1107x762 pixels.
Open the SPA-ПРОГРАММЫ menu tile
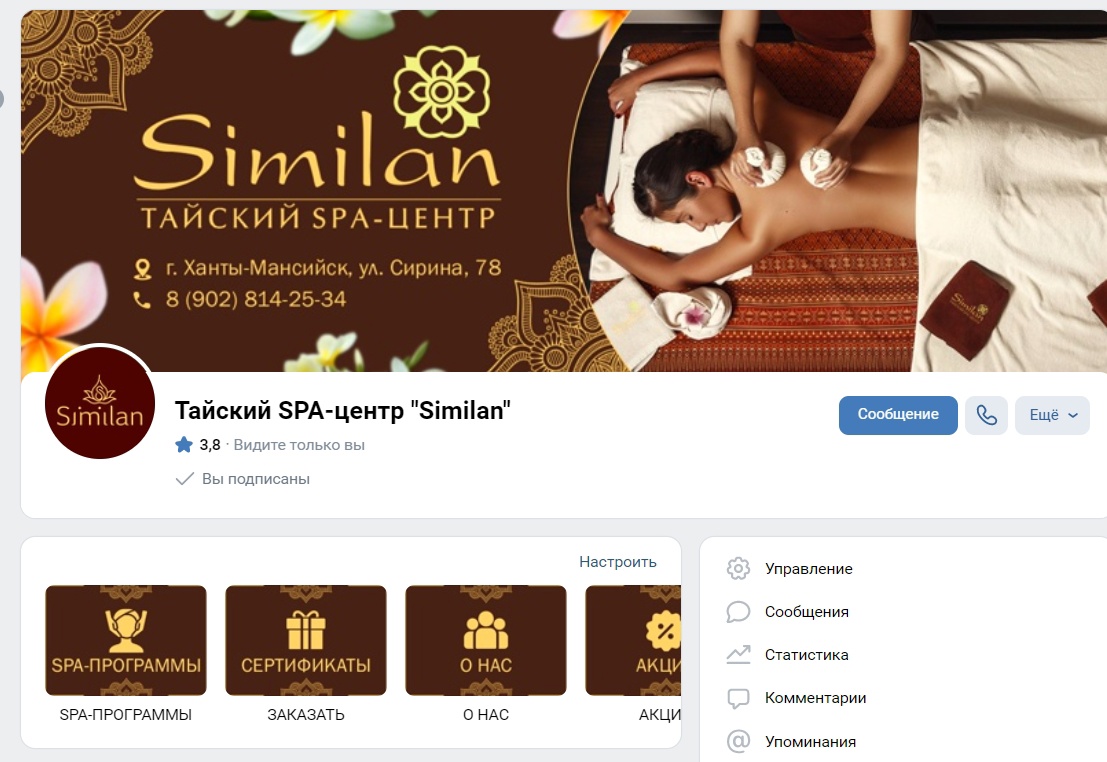tap(126, 640)
